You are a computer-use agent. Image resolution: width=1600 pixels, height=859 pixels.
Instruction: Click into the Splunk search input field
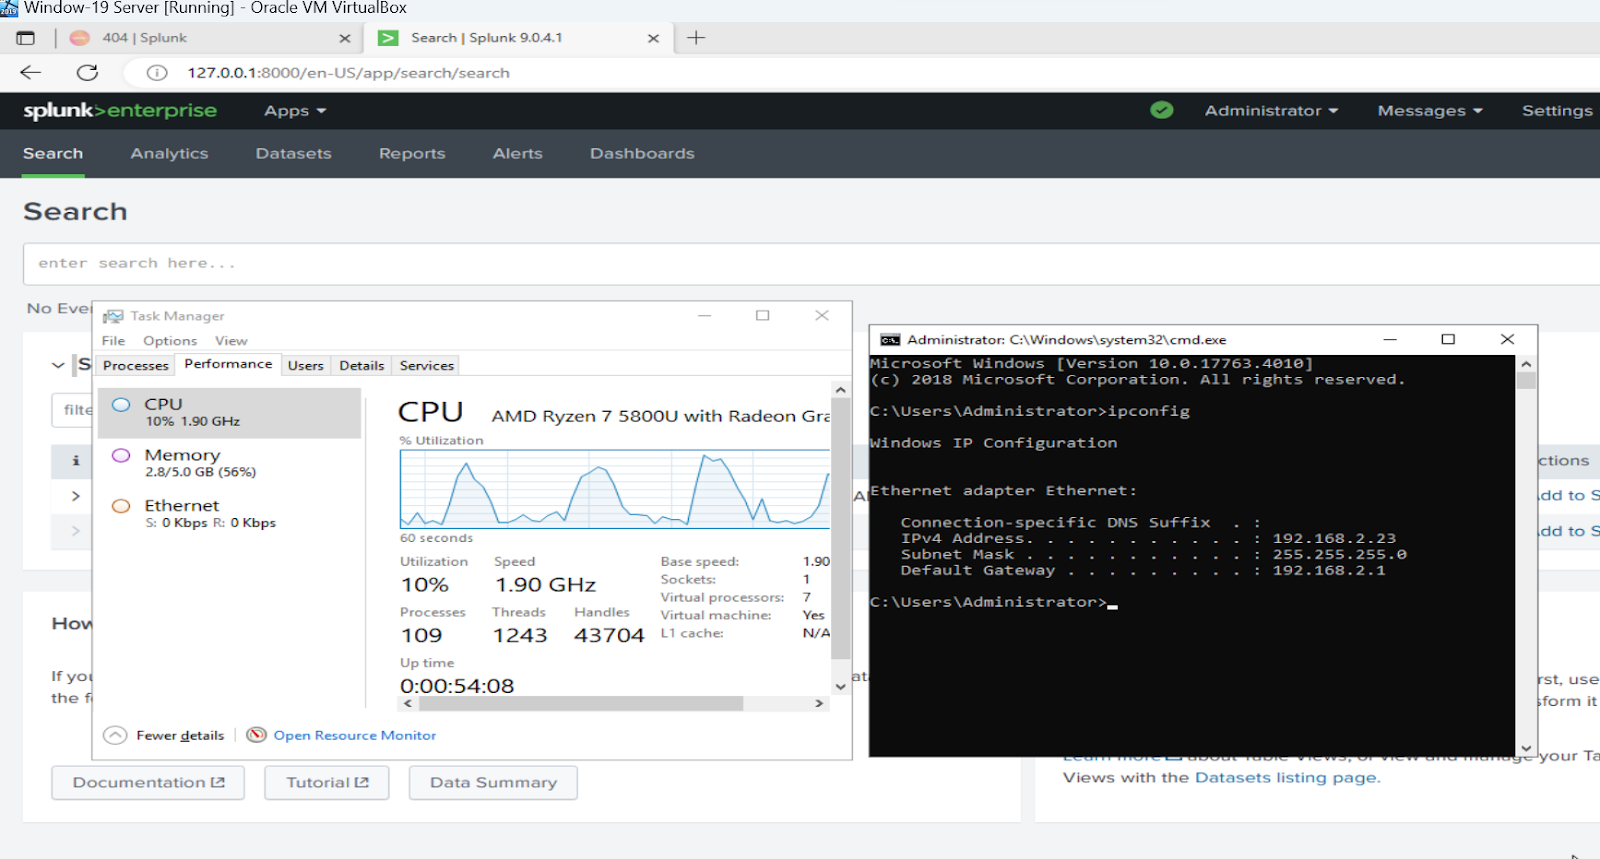pos(810,264)
